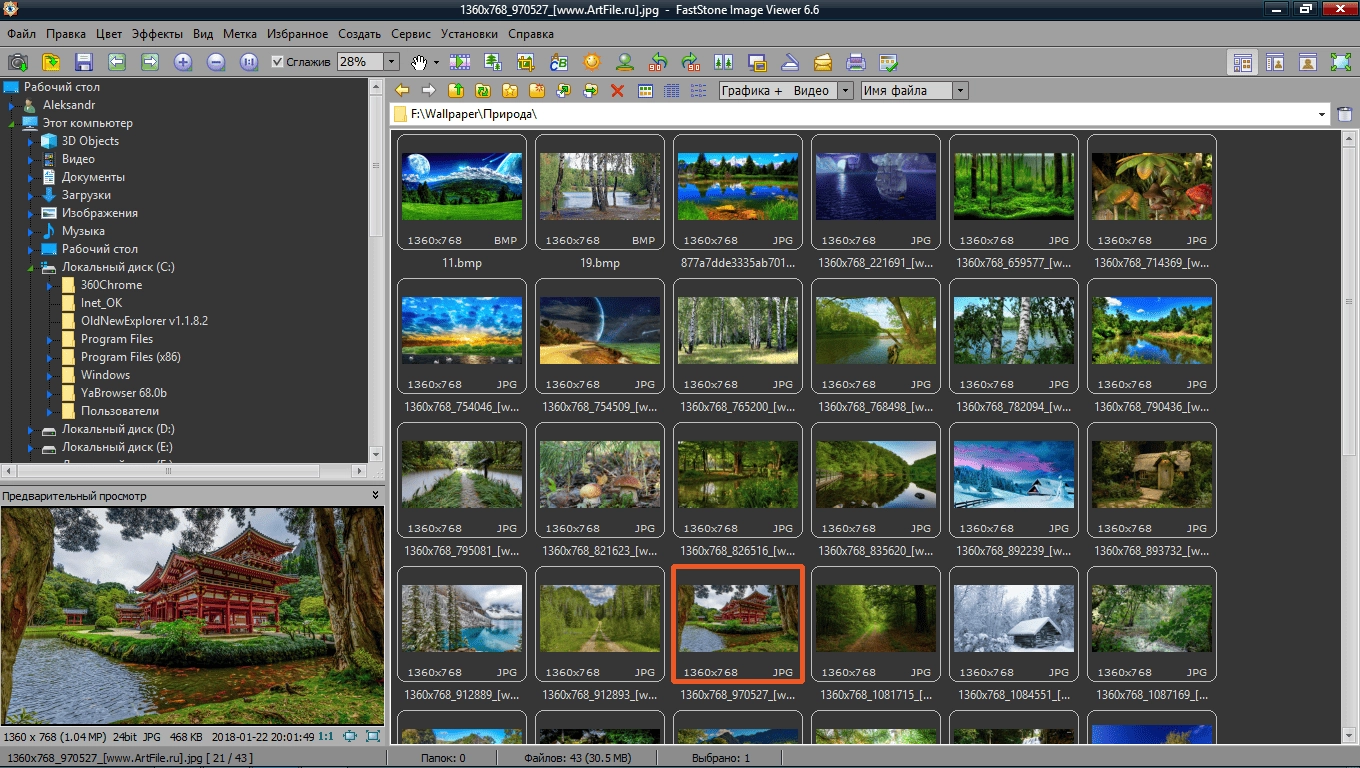Open settings checklist icon
1360x768 pixels.
(x=889, y=62)
